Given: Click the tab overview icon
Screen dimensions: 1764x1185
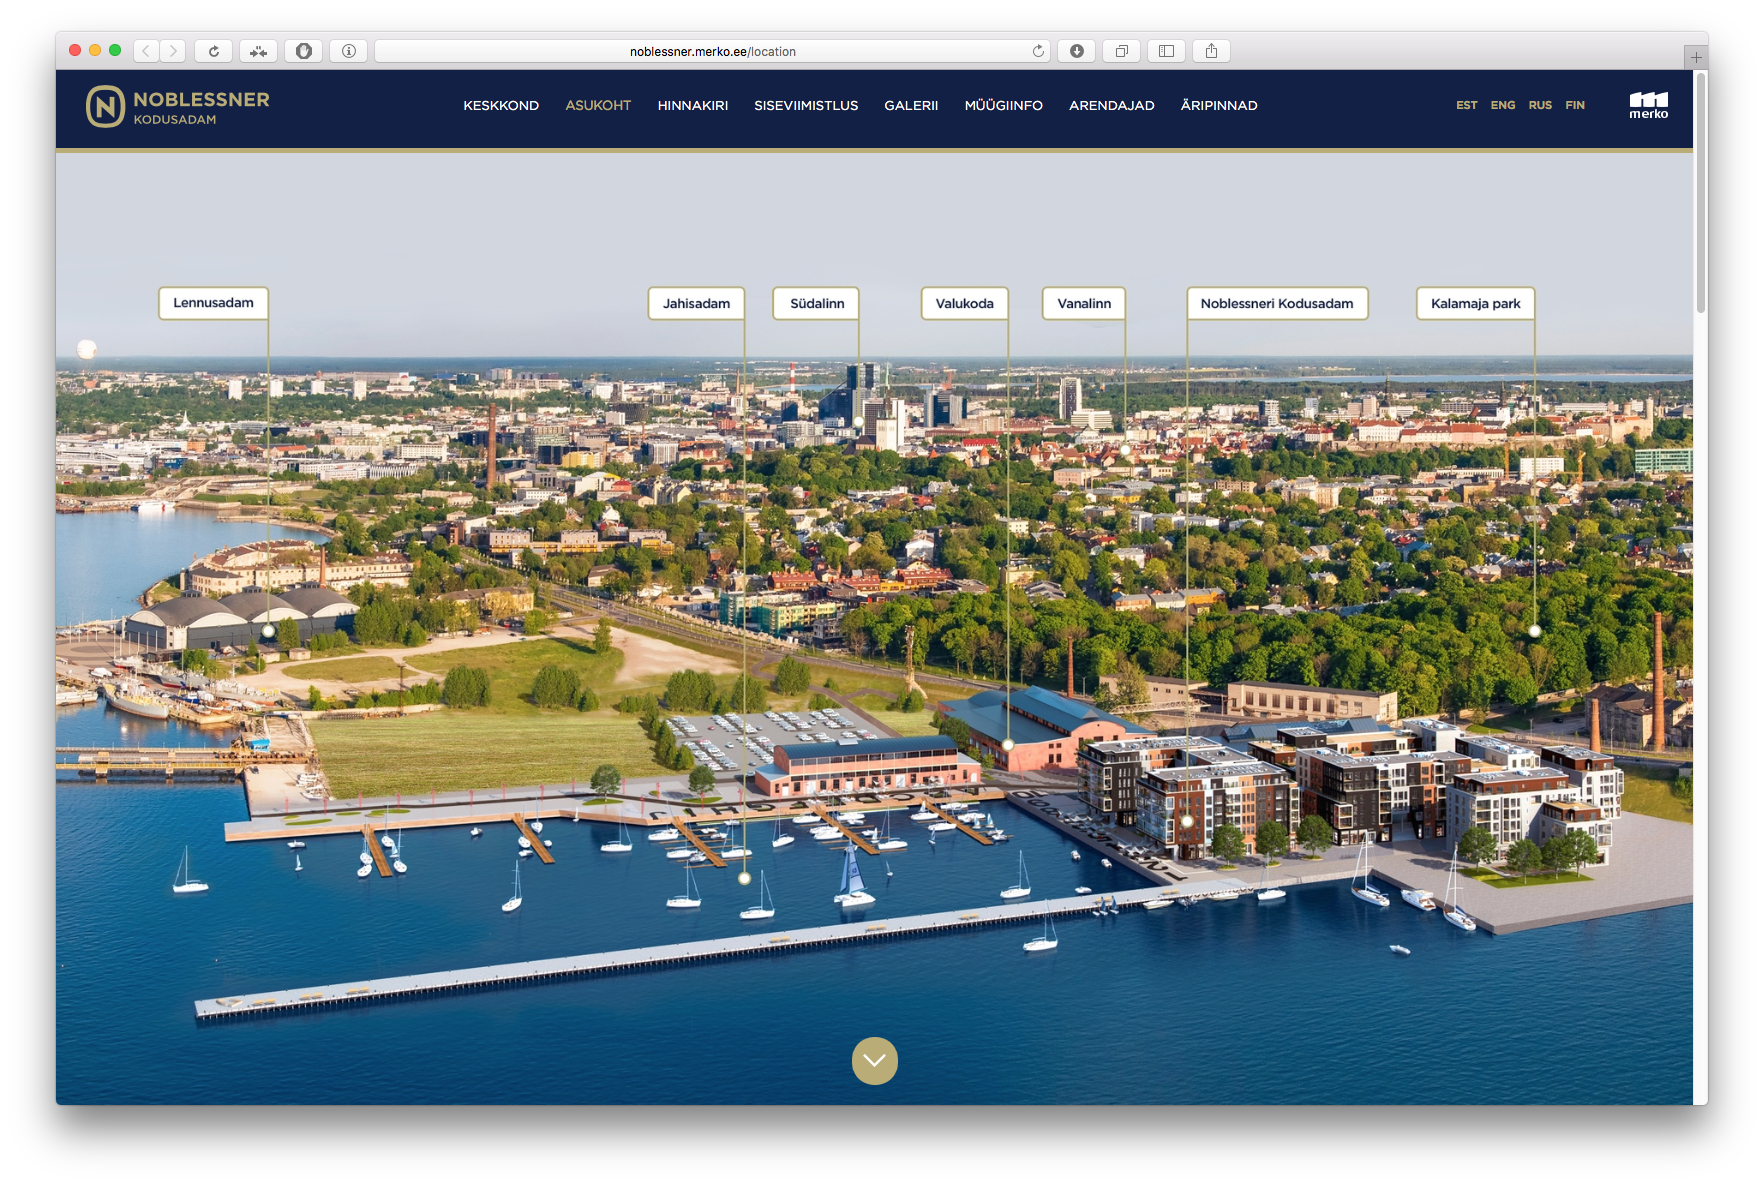Looking at the screenshot, I should coord(1122,51).
